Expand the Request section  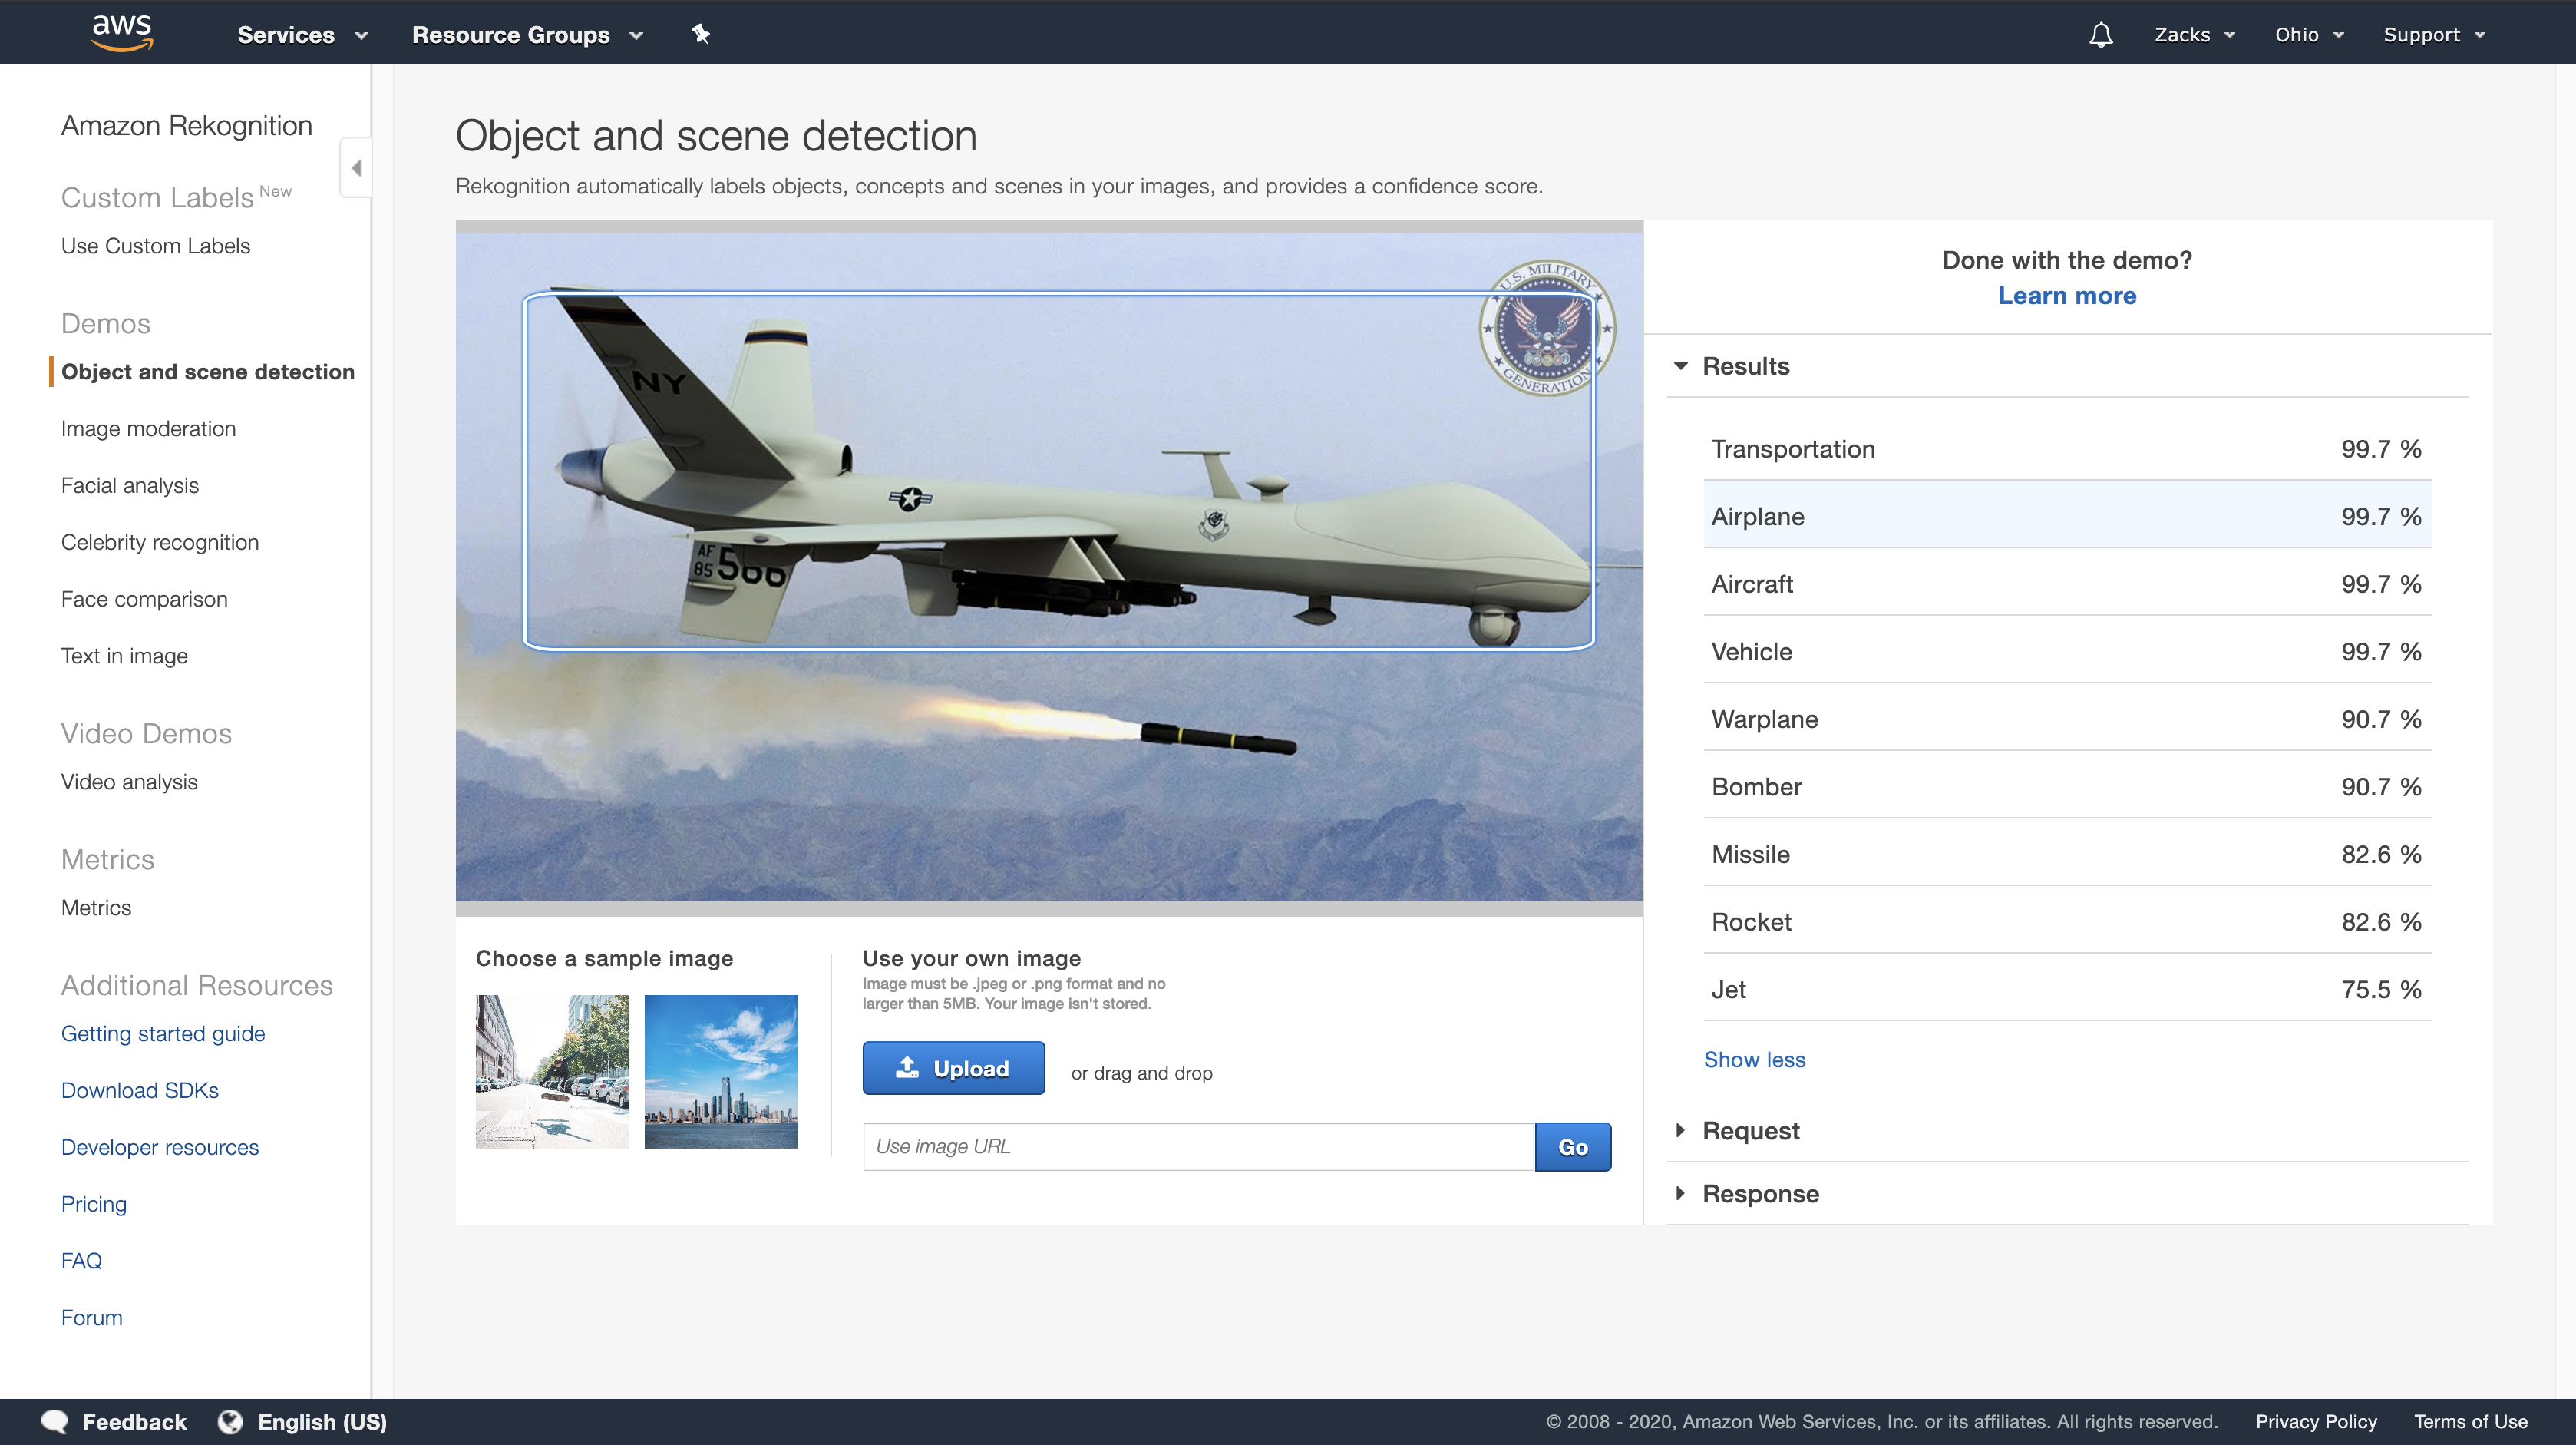(1680, 1130)
